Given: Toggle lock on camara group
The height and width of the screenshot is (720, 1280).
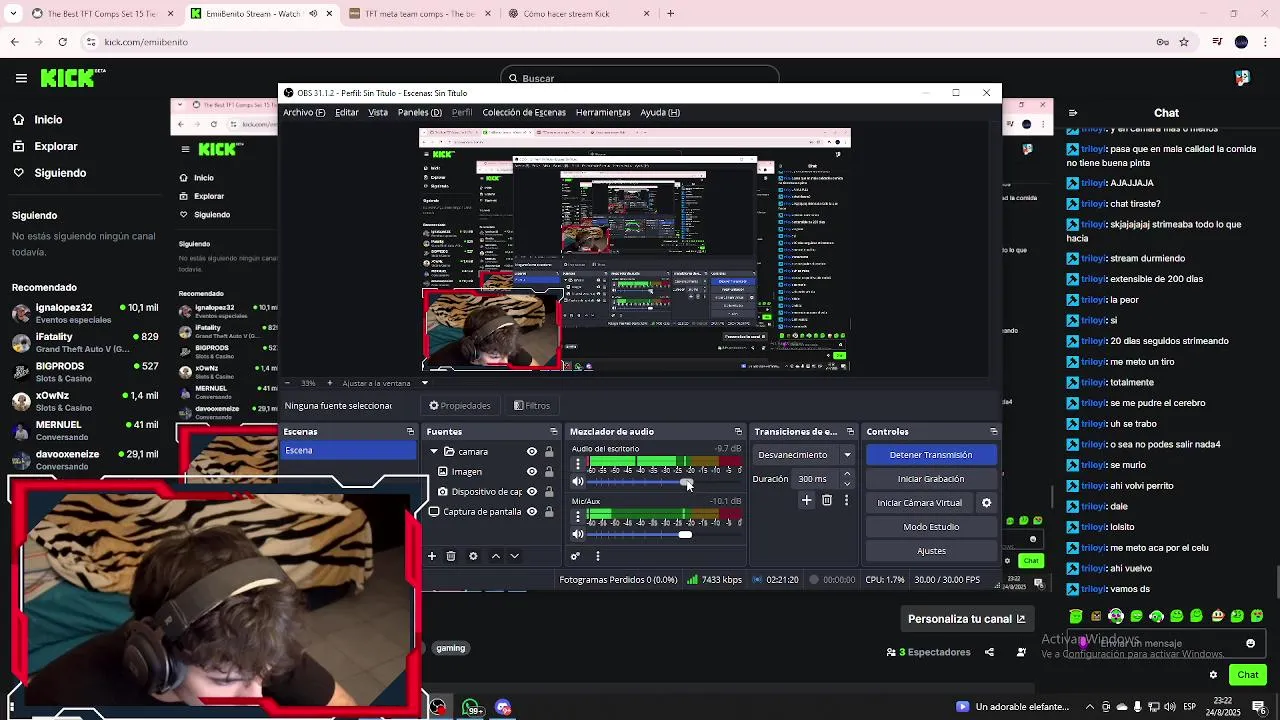Looking at the screenshot, I should pyautogui.click(x=549, y=452).
